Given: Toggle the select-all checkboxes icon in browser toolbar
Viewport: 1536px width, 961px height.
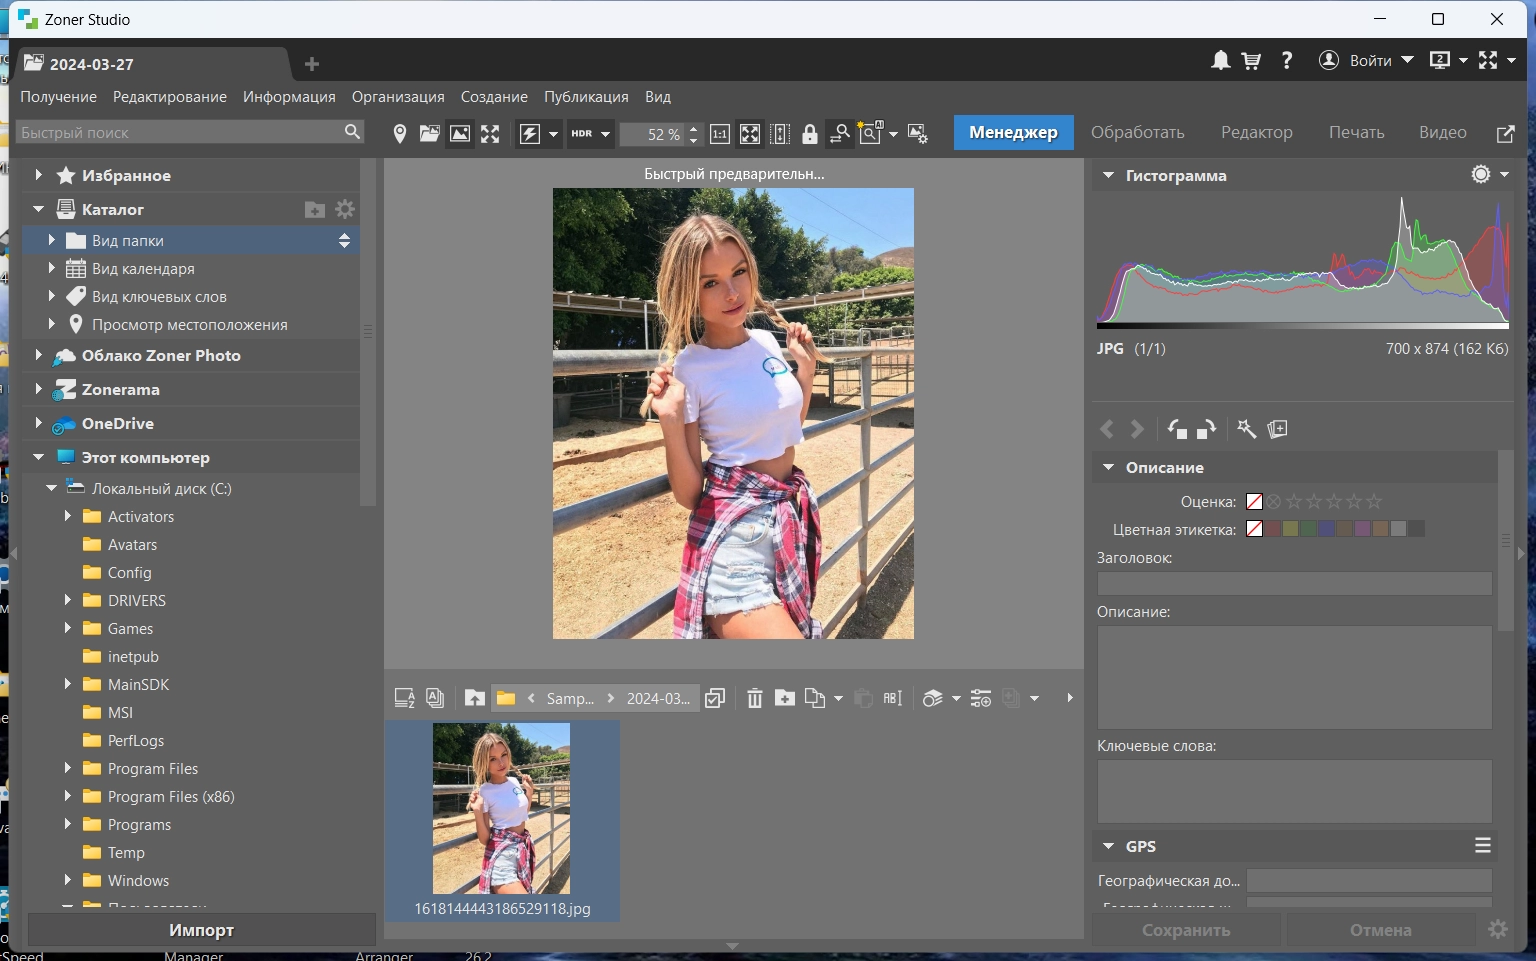Looking at the screenshot, I should (715, 699).
